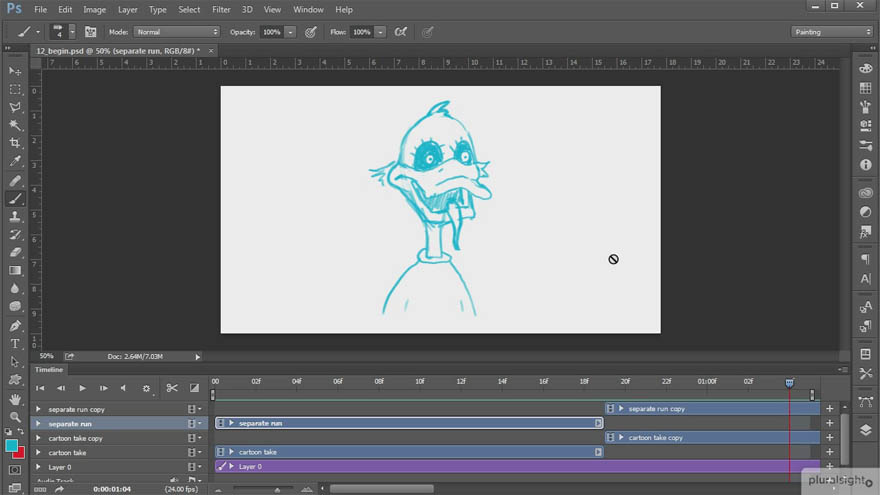Viewport: 880px width, 495px height.
Task: Open the Paragraph panel icon
Action: pyautogui.click(x=865, y=259)
